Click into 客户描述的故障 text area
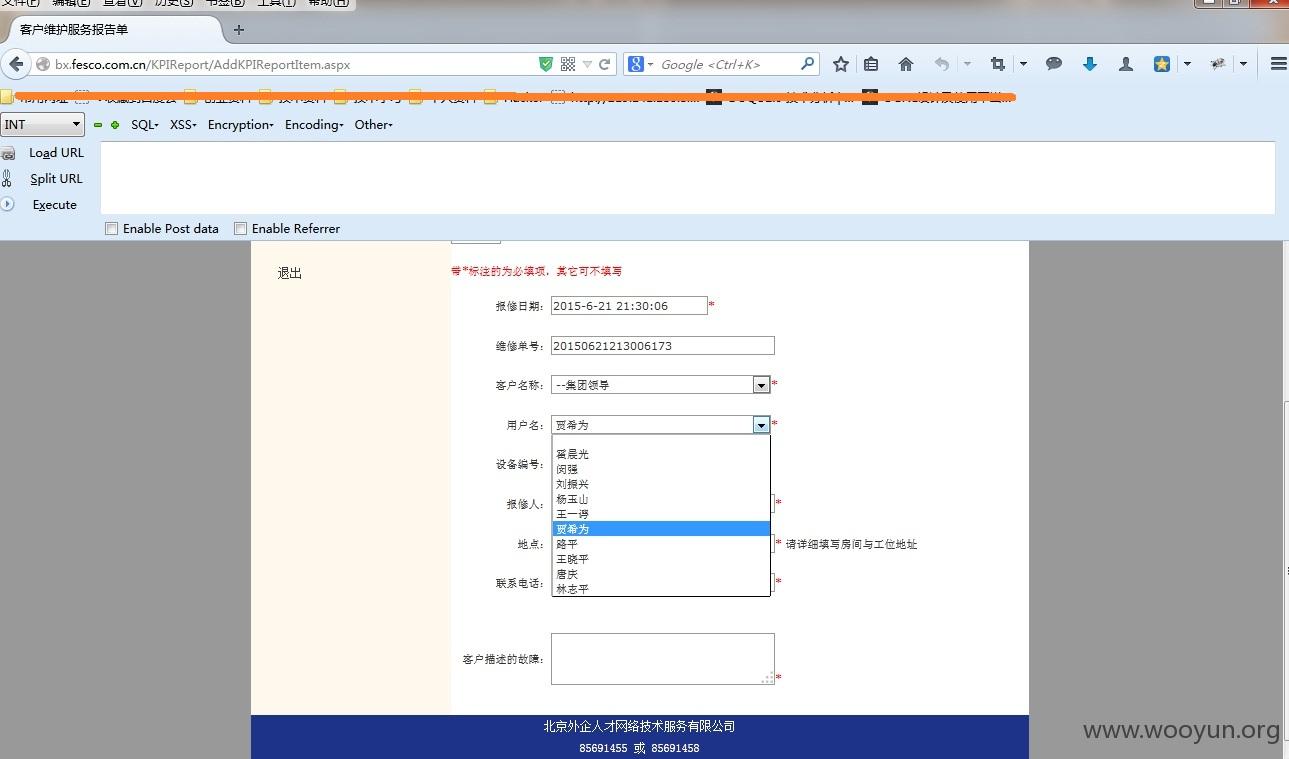Image resolution: width=1289 pixels, height=759 pixels. pos(663,659)
